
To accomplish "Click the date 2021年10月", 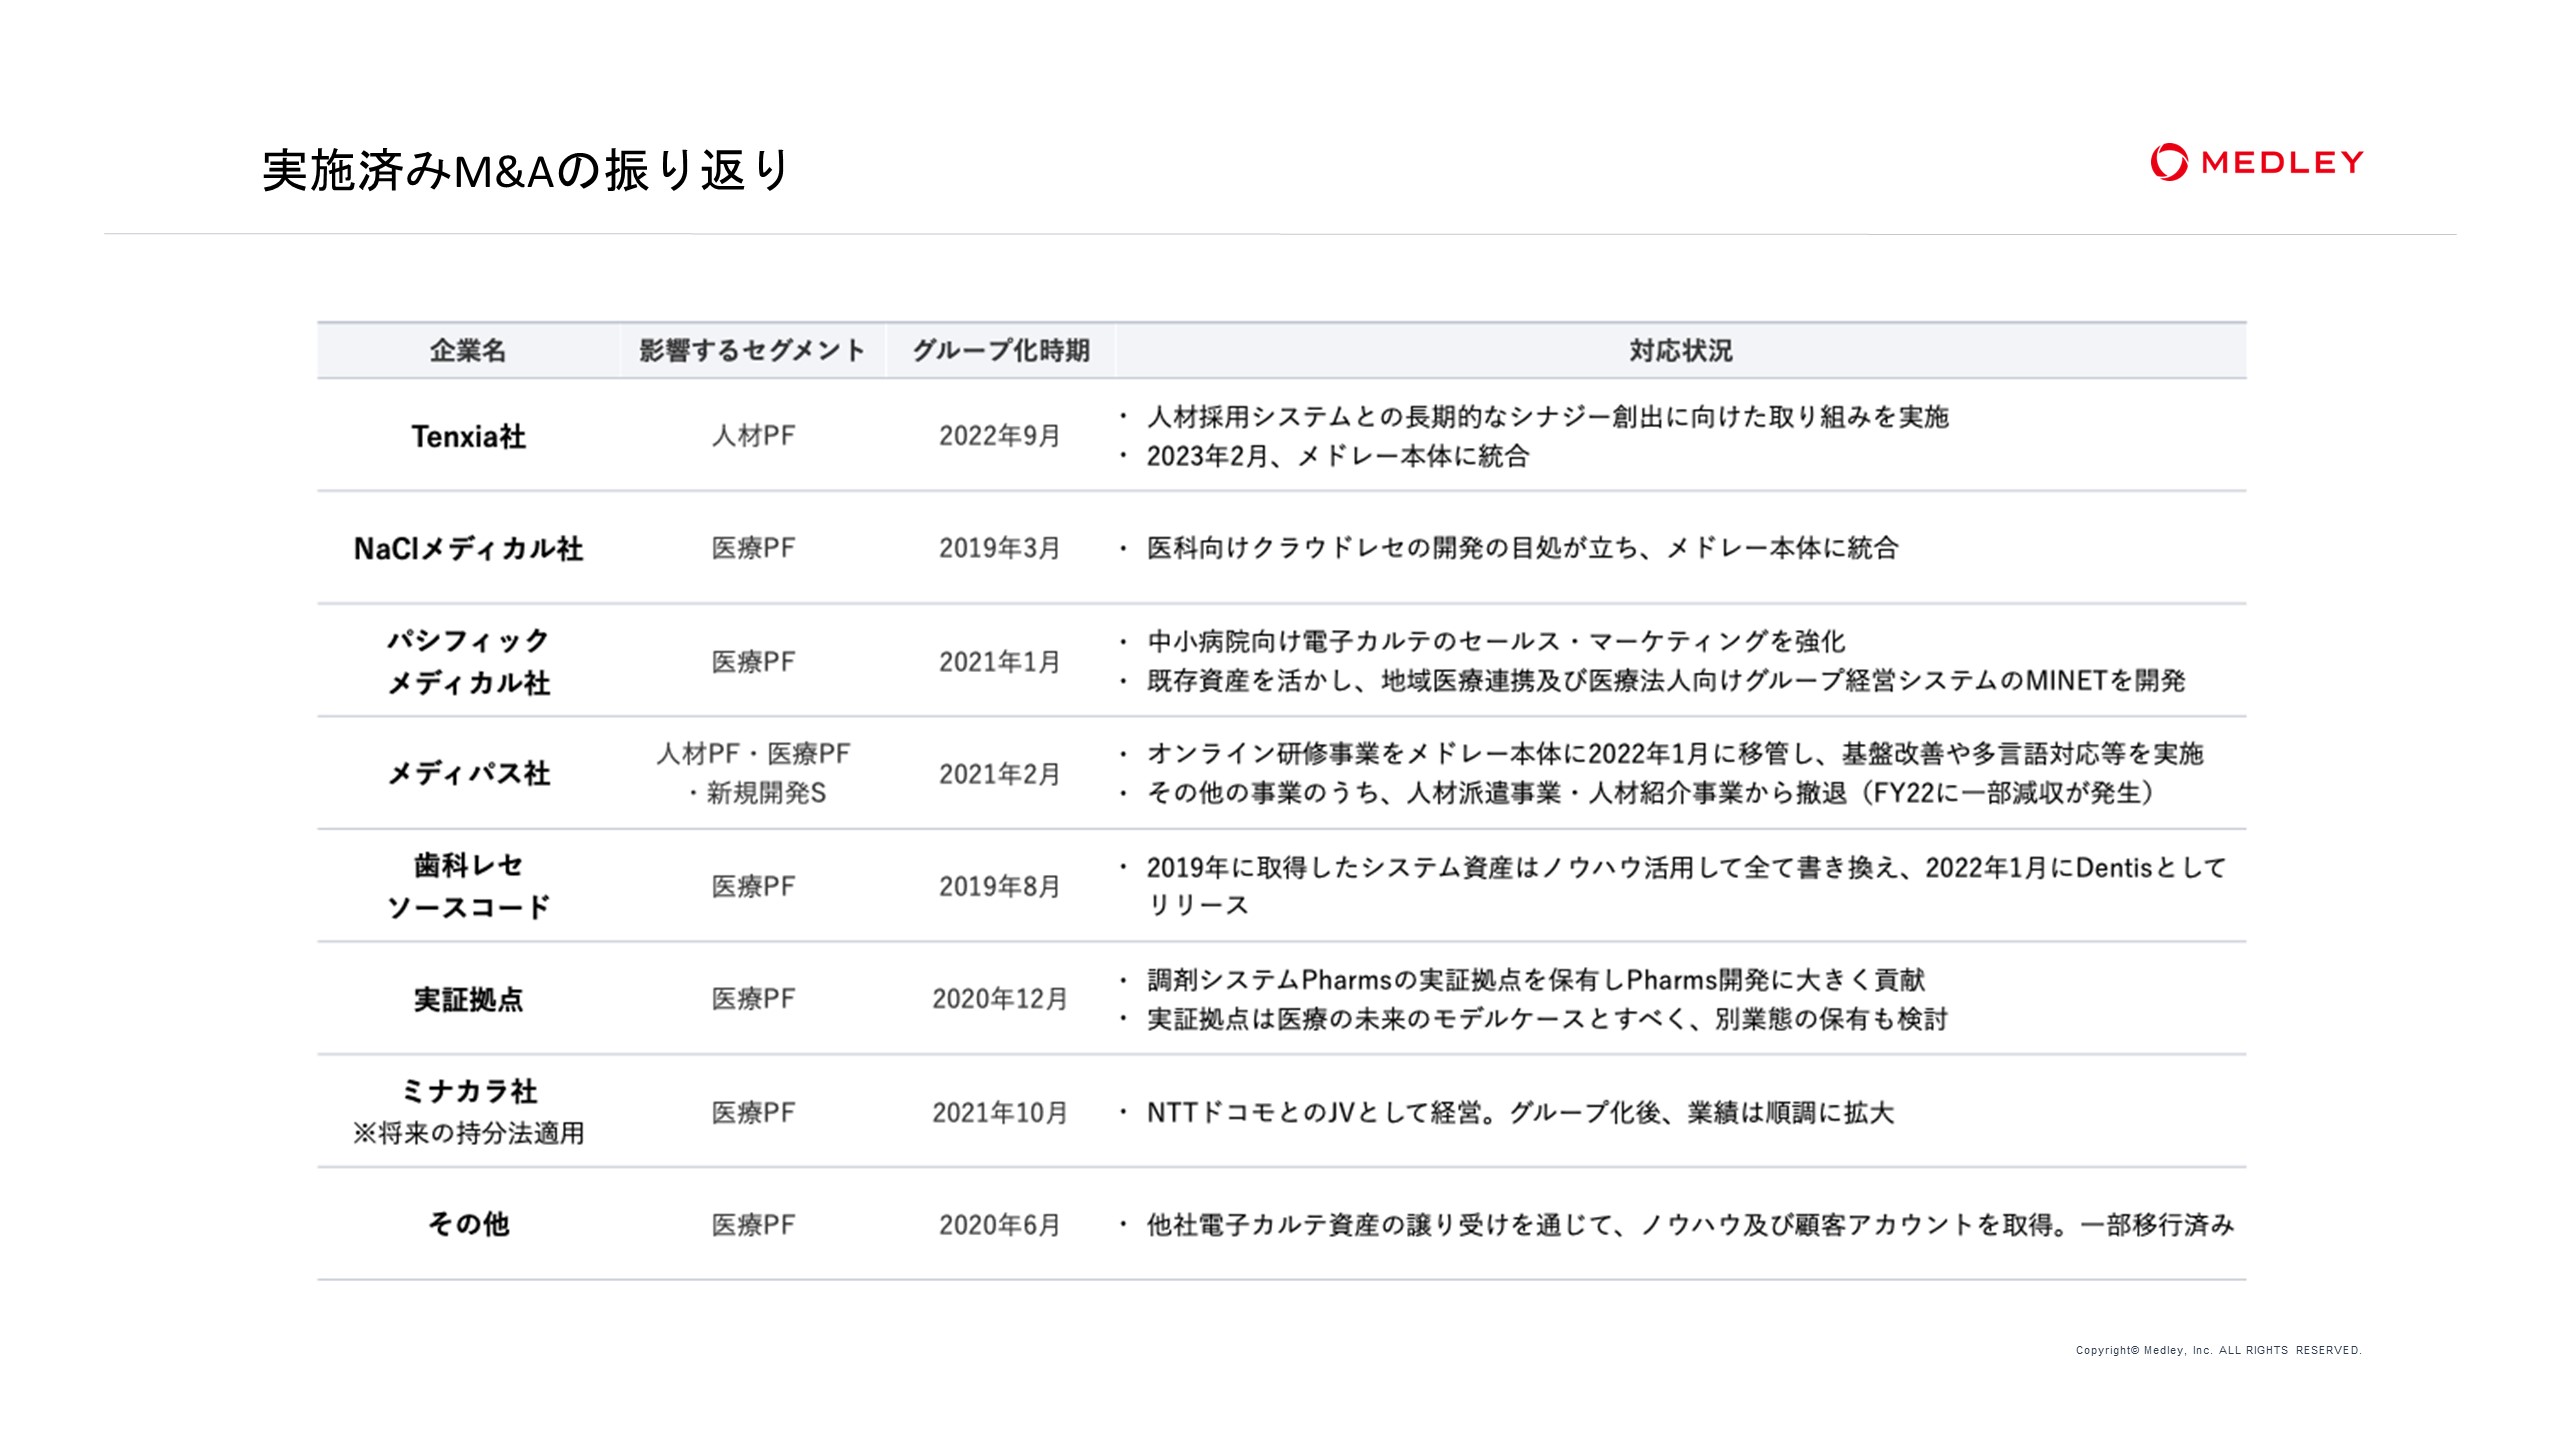I will pyautogui.click(x=1000, y=1112).
